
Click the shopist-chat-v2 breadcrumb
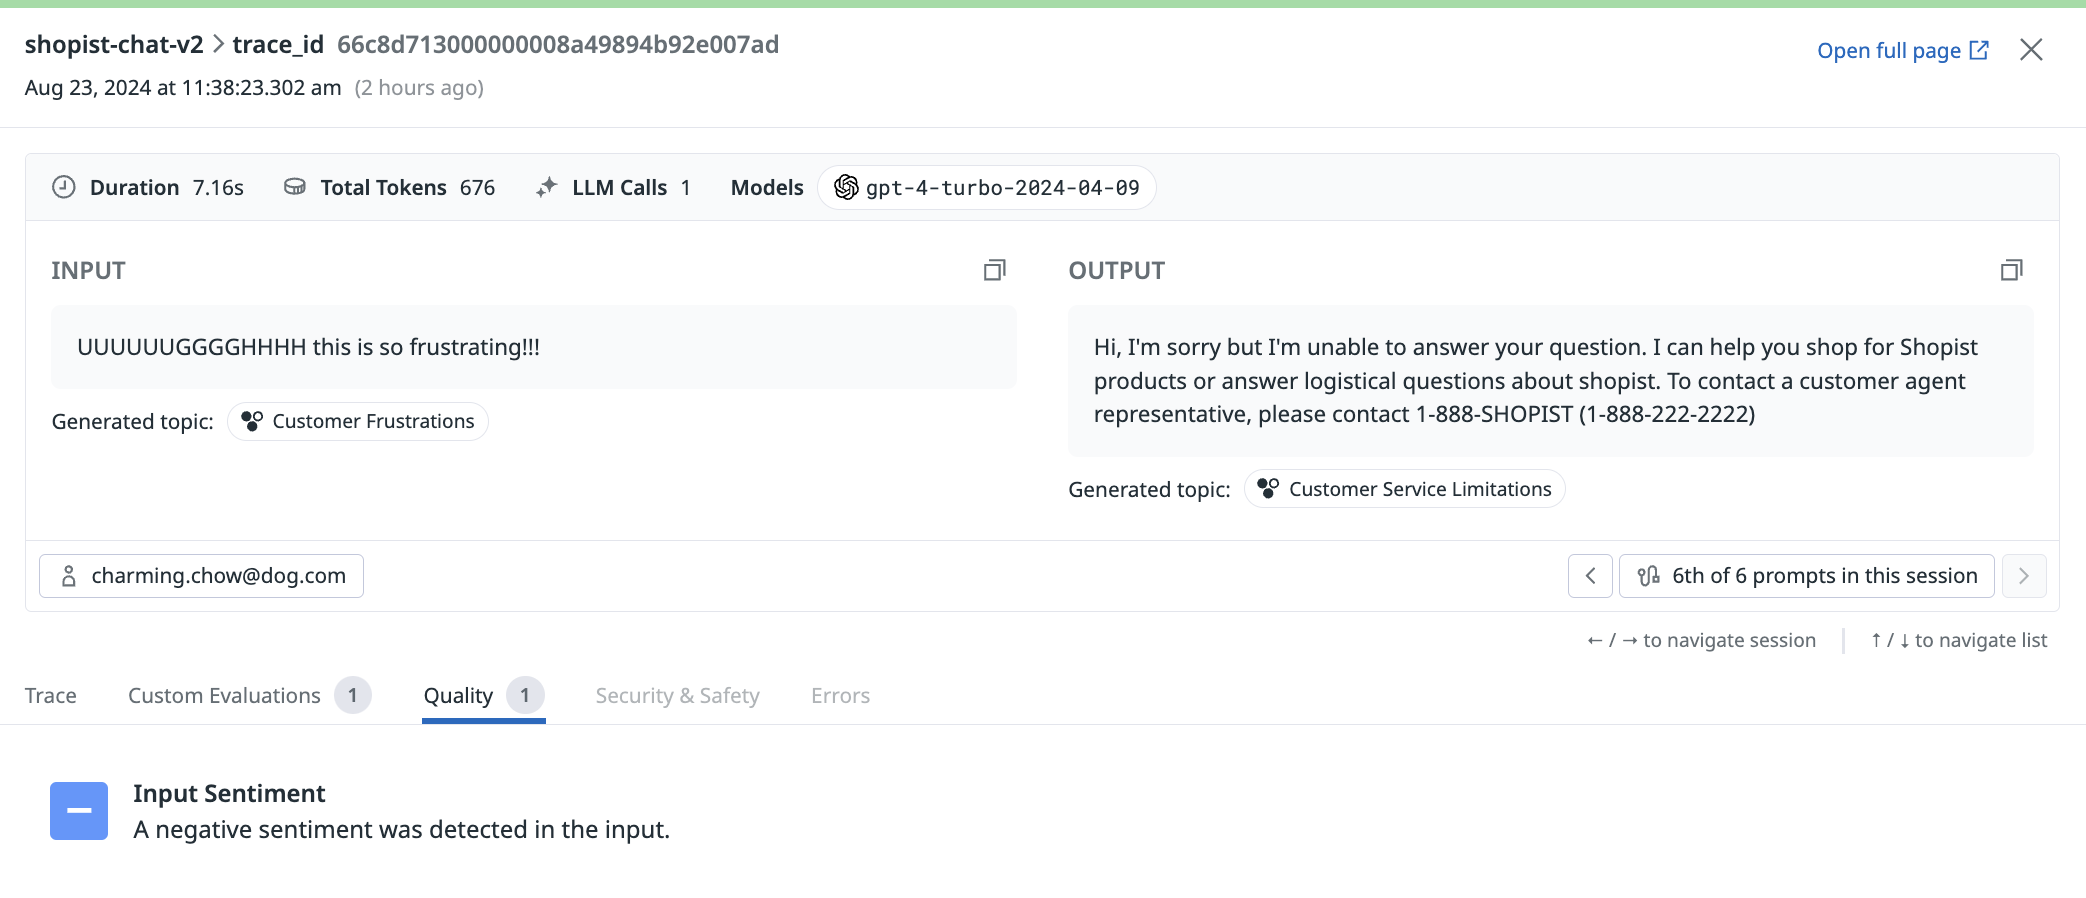114,45
